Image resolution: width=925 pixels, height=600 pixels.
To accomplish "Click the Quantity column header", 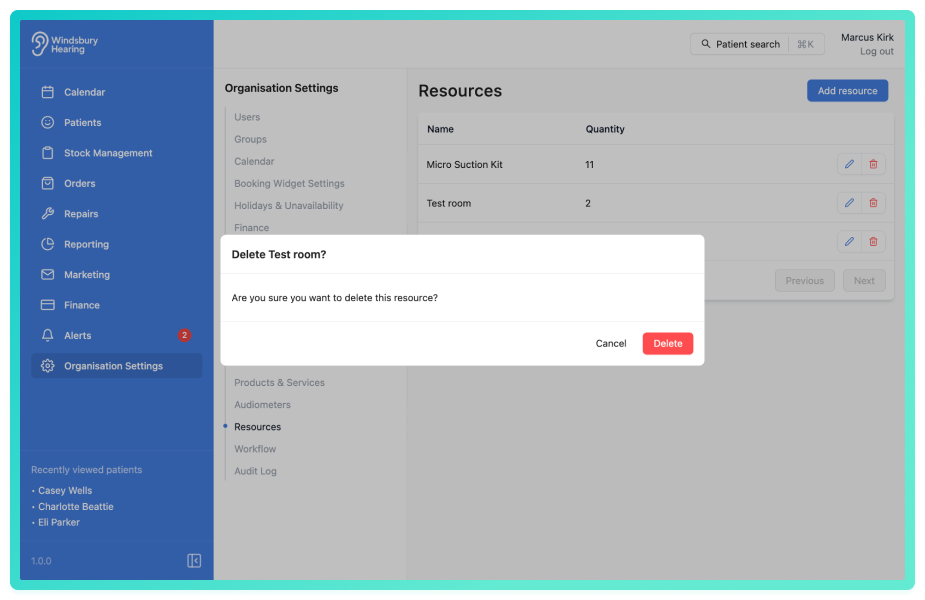I will 605,129.
